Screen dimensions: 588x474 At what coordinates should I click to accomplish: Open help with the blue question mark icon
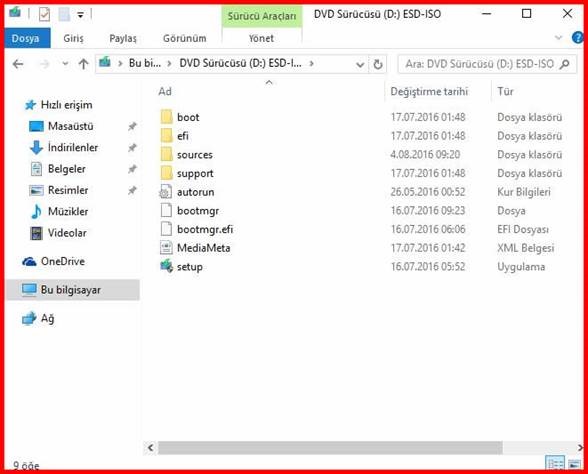point(578,38)
